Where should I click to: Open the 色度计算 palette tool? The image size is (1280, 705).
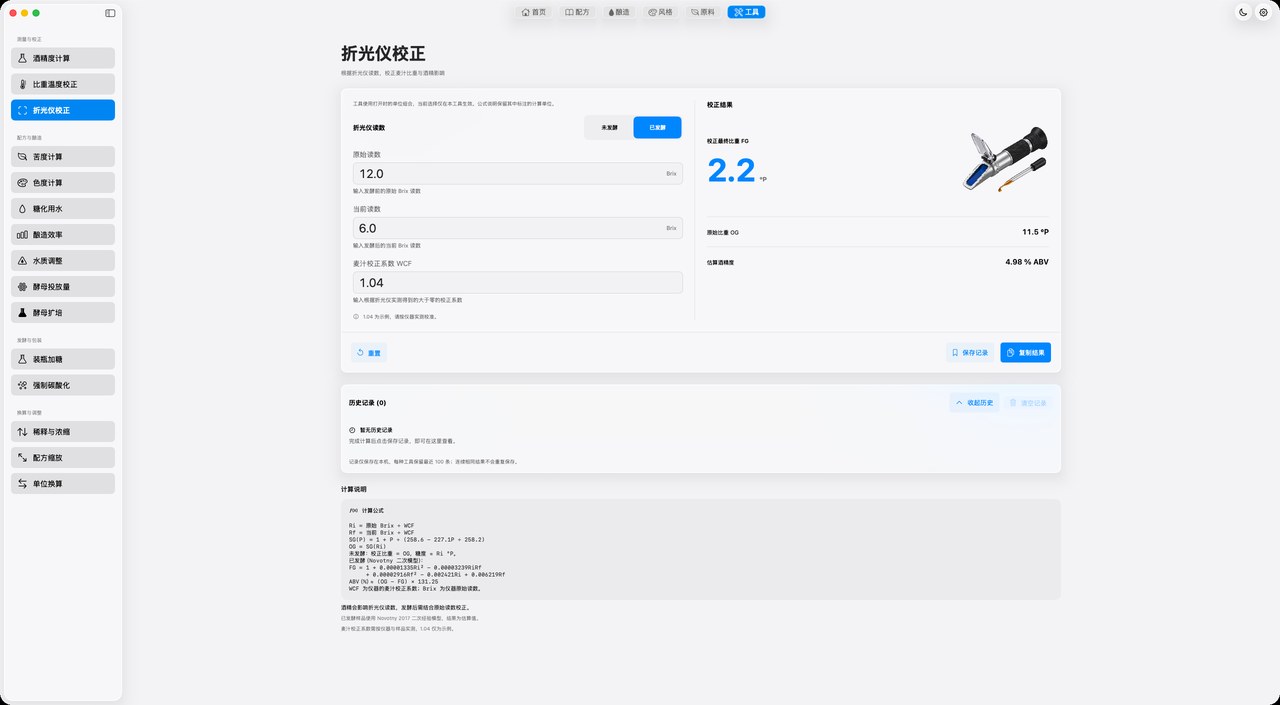(x=63, y=183)
